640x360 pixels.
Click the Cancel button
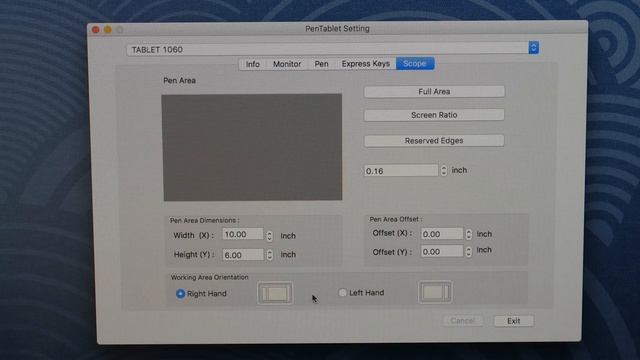(x=463, y=321)
